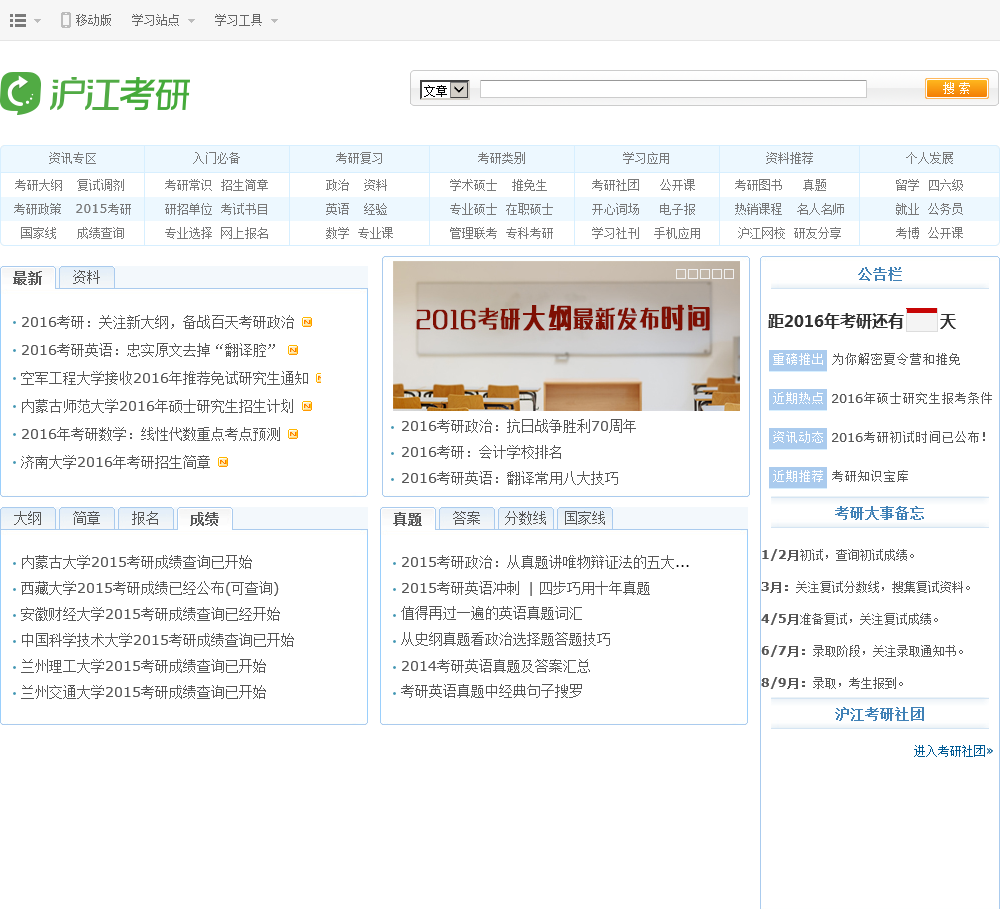Click the 沪江考研 logo

pyautogui.click(x=95, y=94)
